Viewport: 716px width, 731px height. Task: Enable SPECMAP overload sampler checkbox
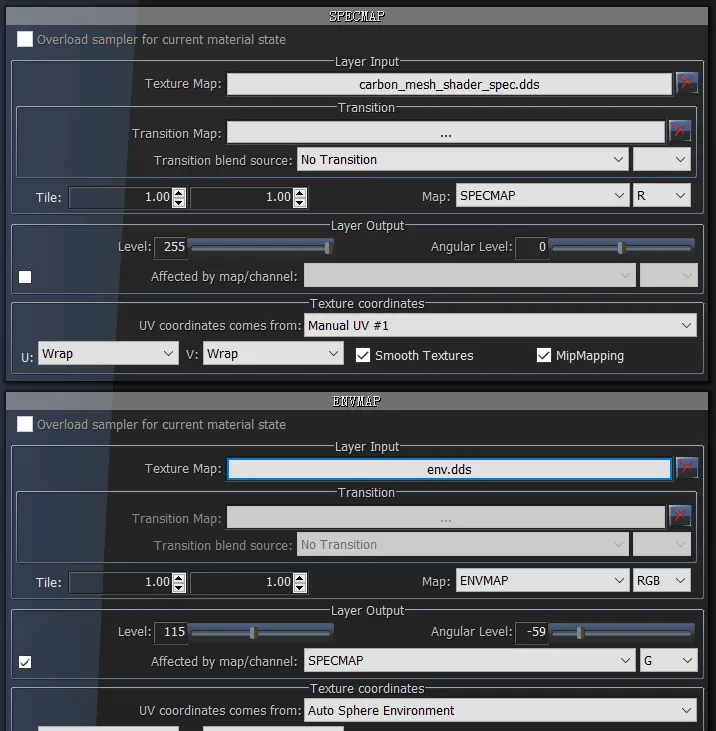coord(25,40)
